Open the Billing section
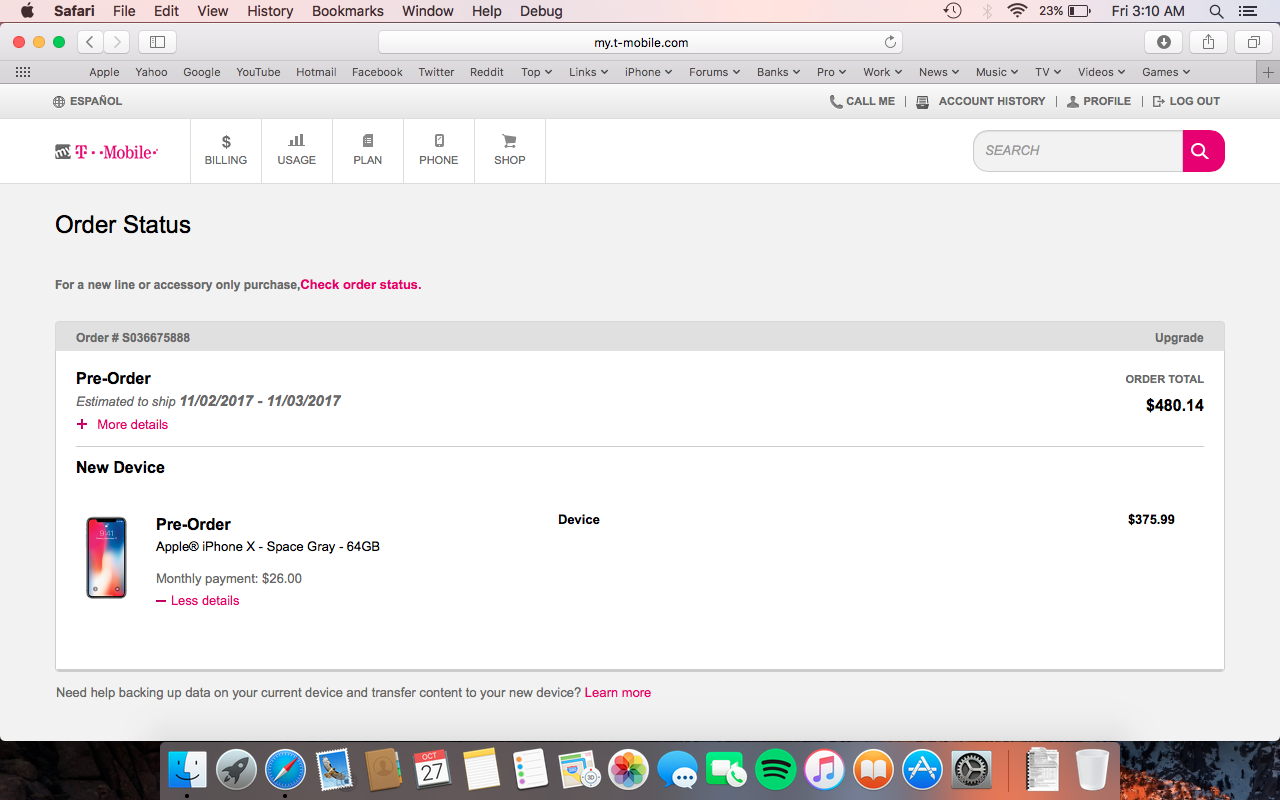Viewport: 1280px width, 800px height. (x=226, y=151)
